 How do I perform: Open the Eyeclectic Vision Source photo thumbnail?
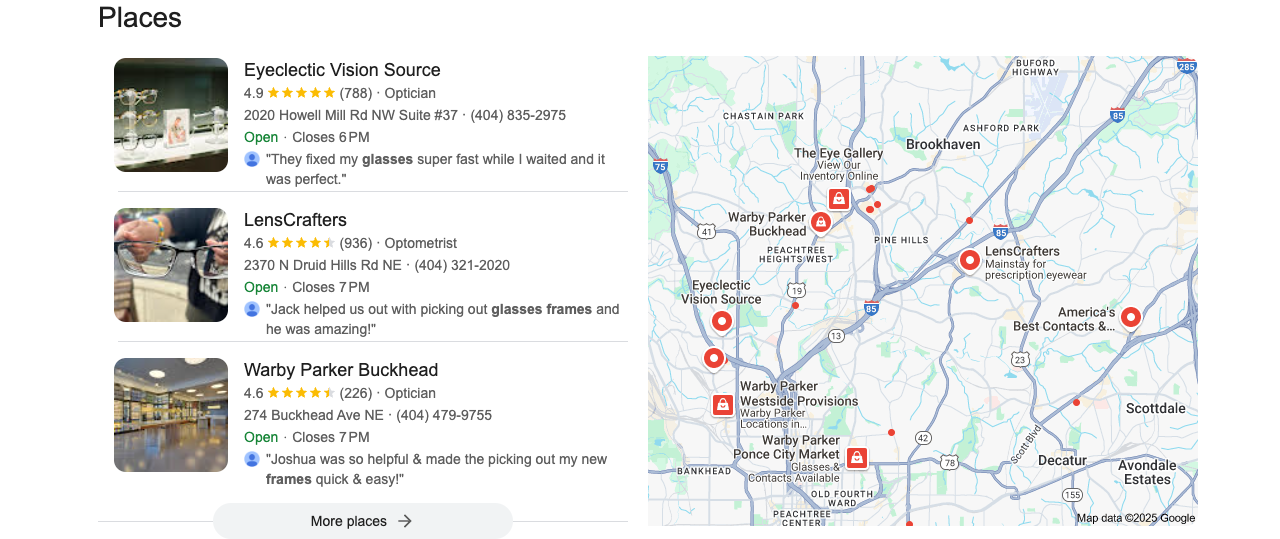coord(171,115)
